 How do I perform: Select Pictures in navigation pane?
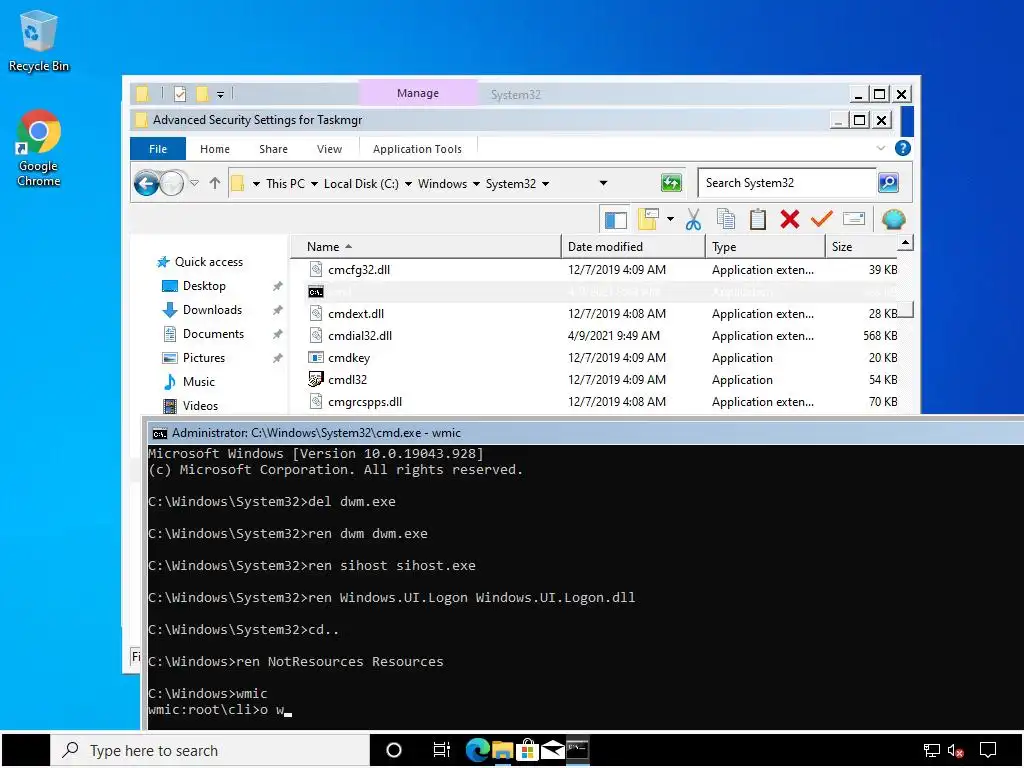tap(193, 358)
